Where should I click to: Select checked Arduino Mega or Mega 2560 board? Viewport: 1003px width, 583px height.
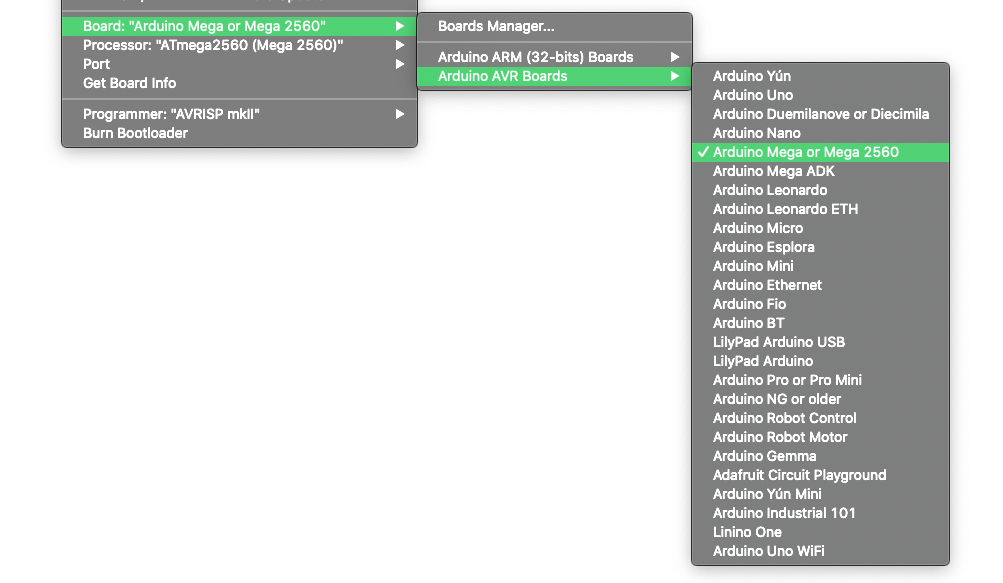[820, 152]
